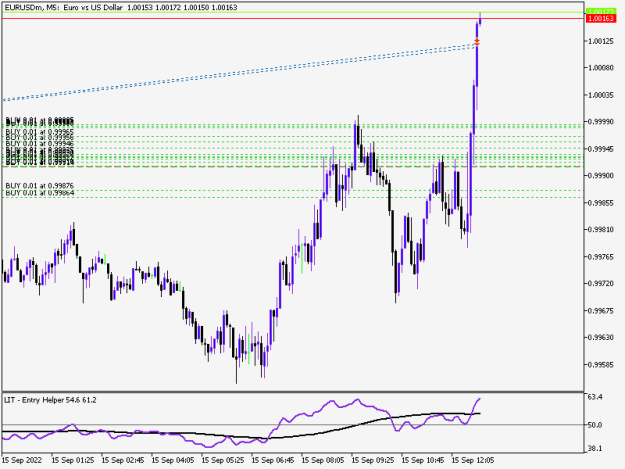
Task: Click the 0.99585 price axis value
Action: tap(601, 365)
